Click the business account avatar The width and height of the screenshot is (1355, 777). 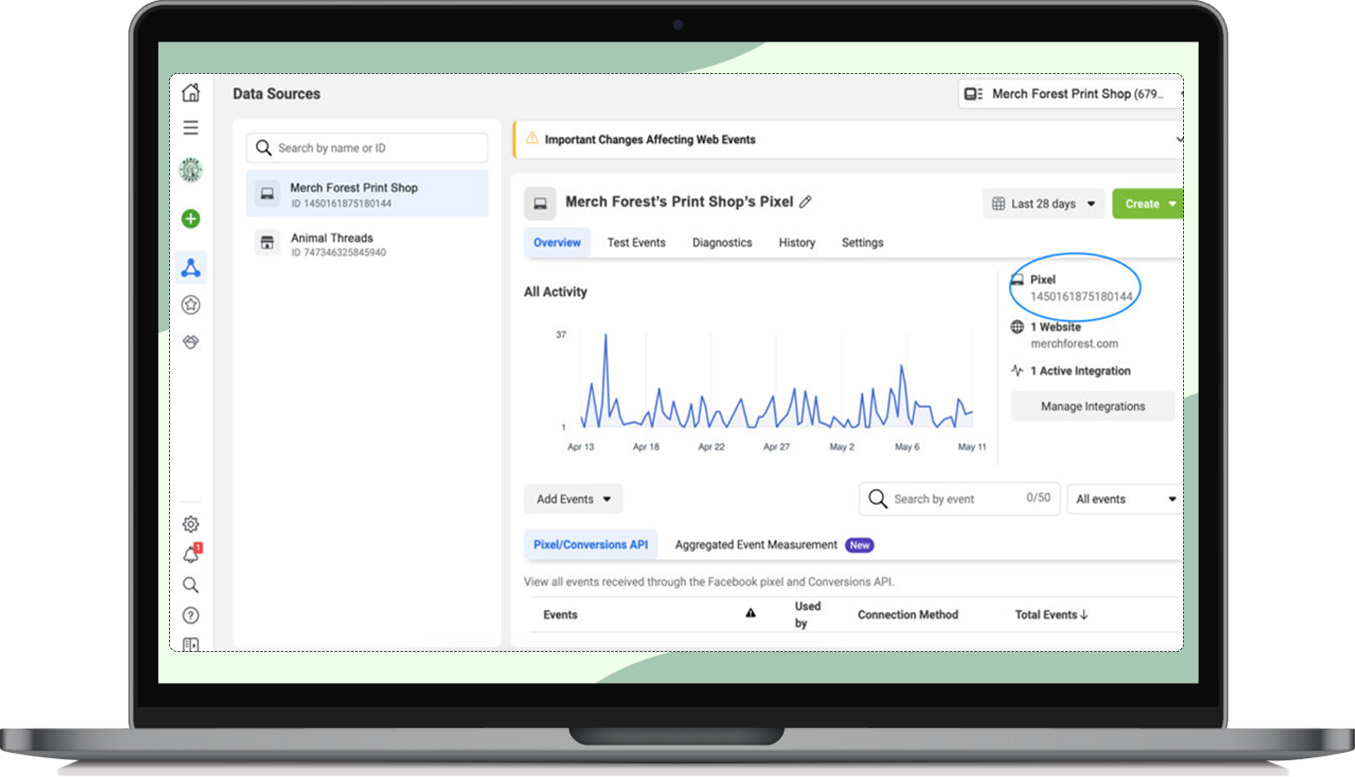click(191, 170)
